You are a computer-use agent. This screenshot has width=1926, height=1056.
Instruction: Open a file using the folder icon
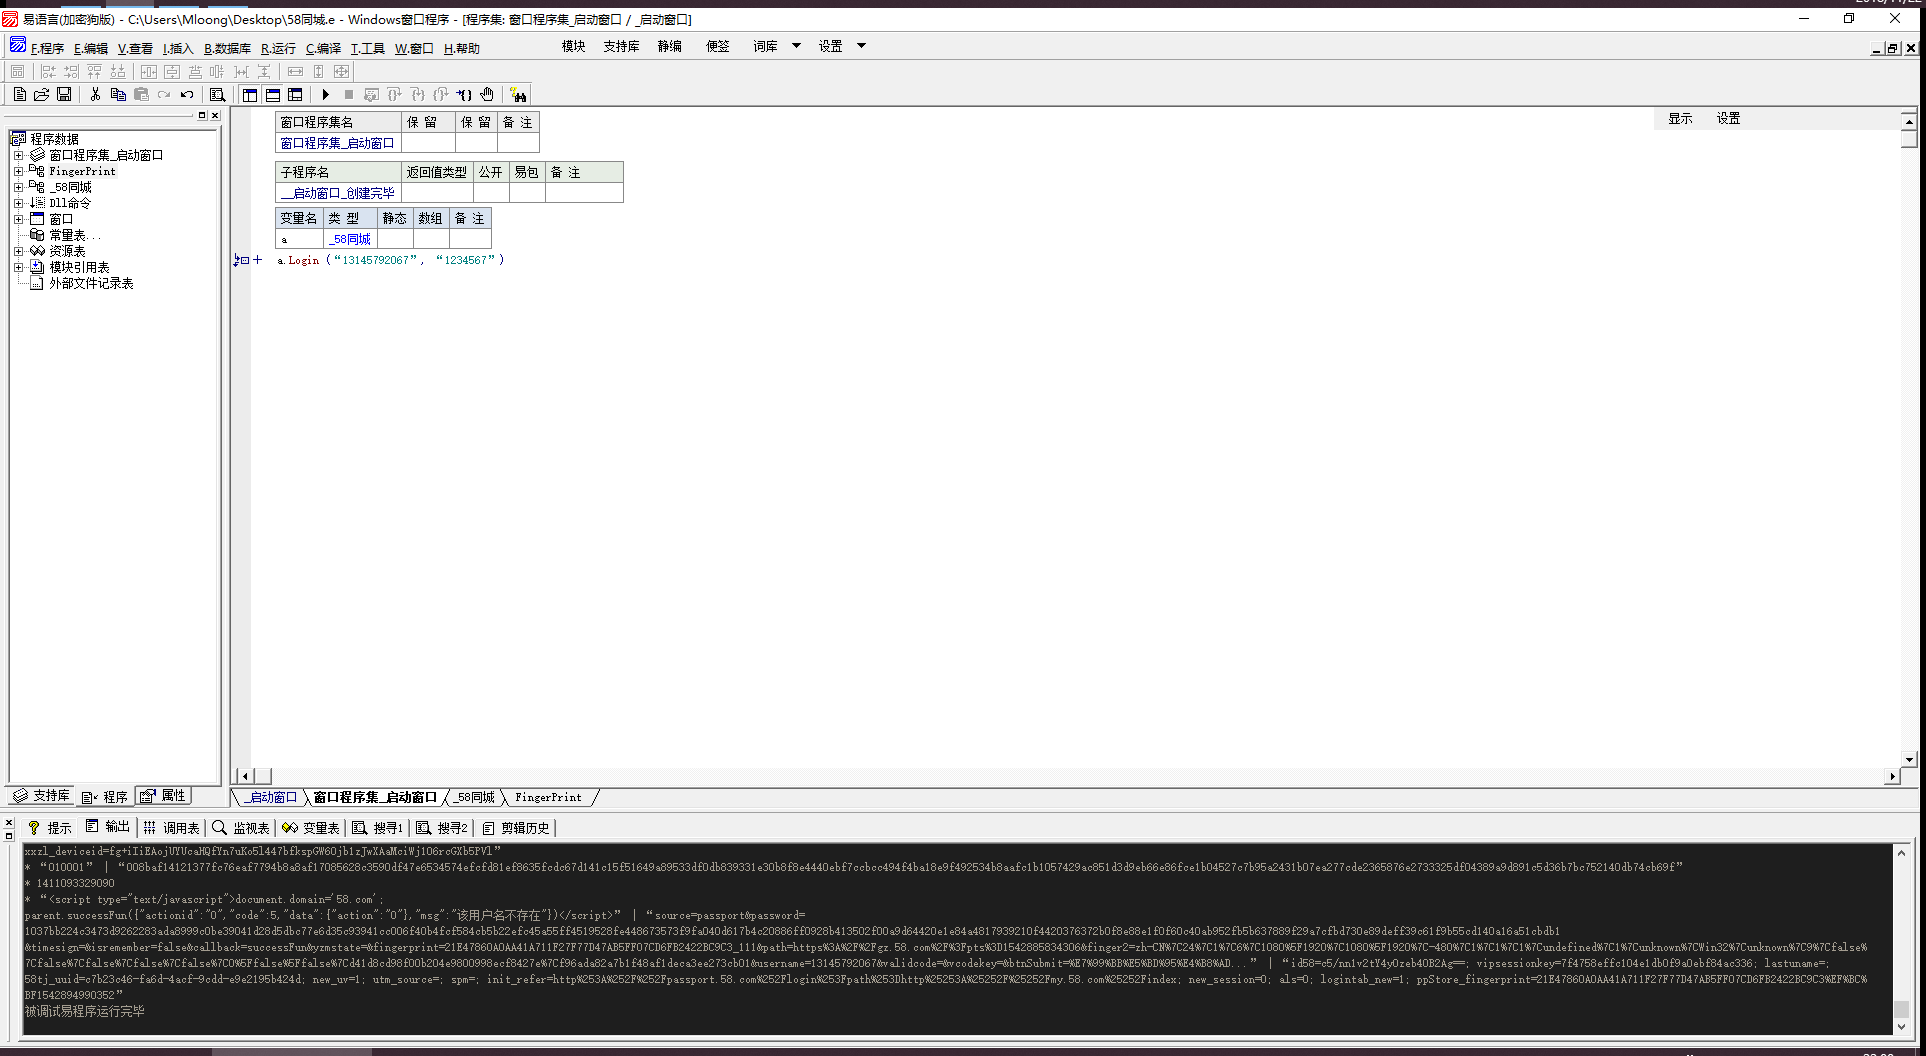click(x=41, y=94)
